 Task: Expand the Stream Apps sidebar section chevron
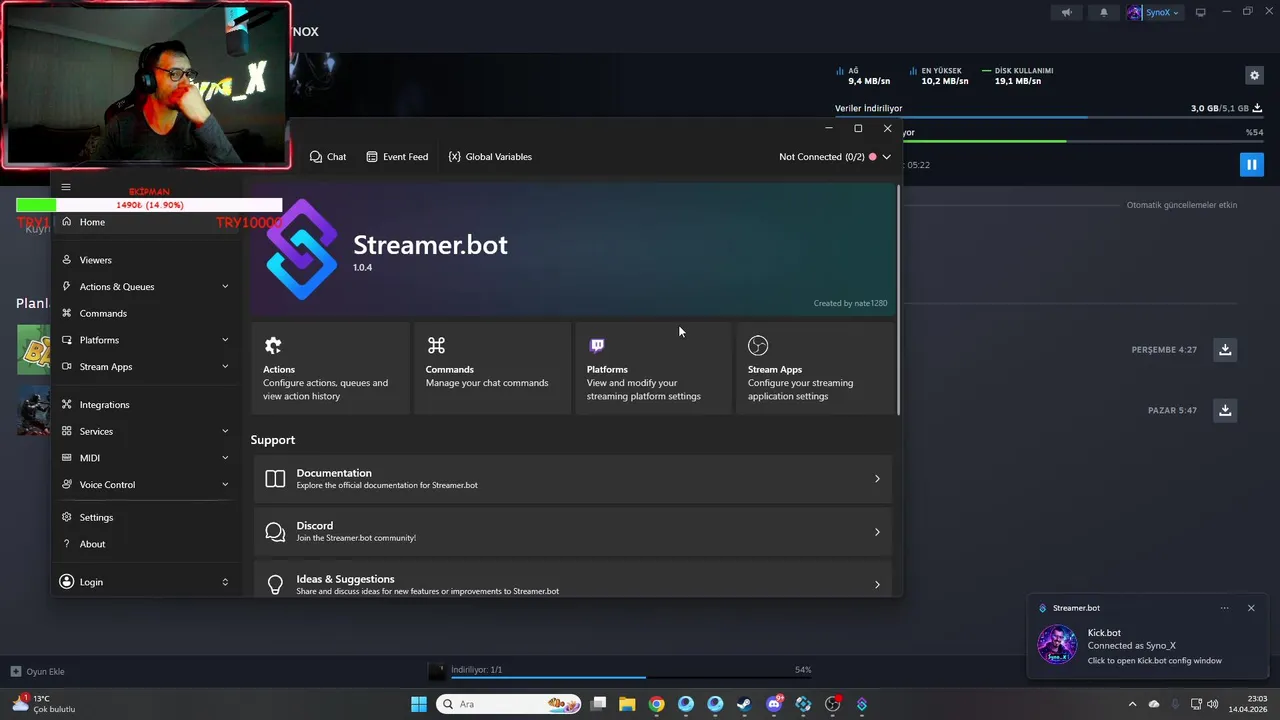(225, 367)
